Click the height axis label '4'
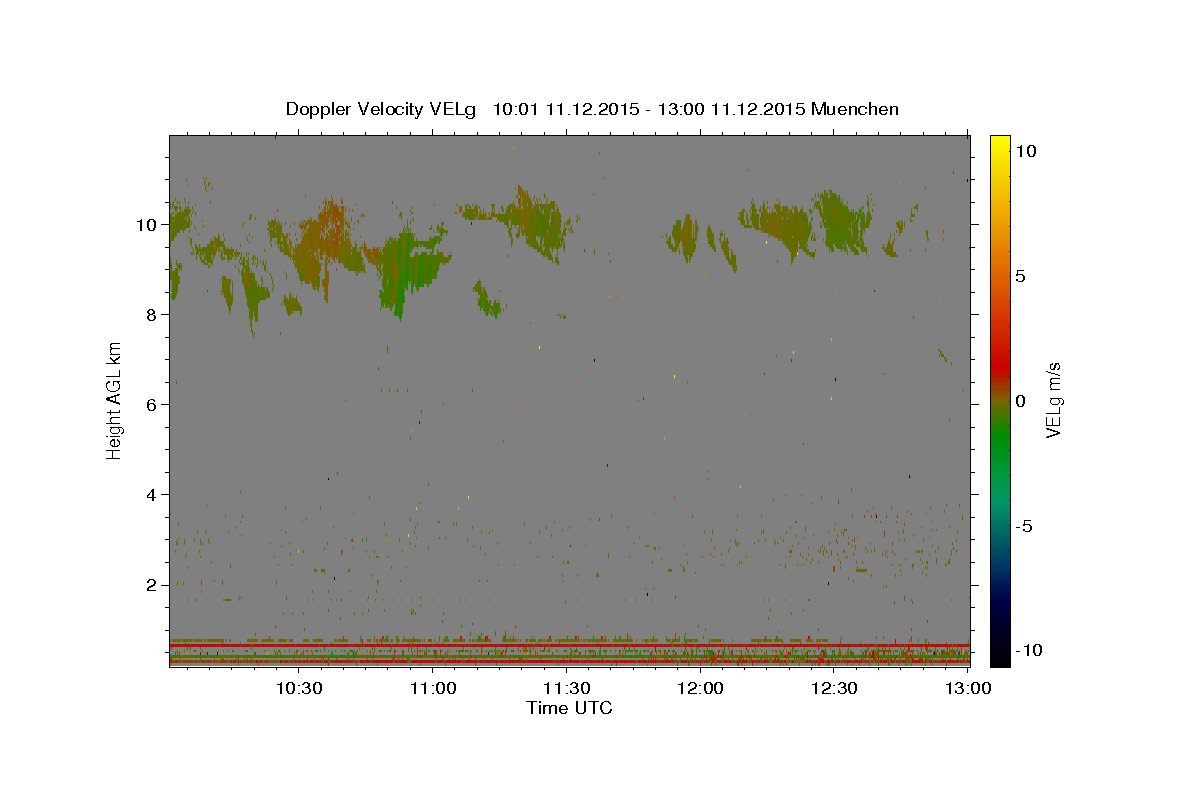Screen dimensions: 1200x800 pos(152,494)
